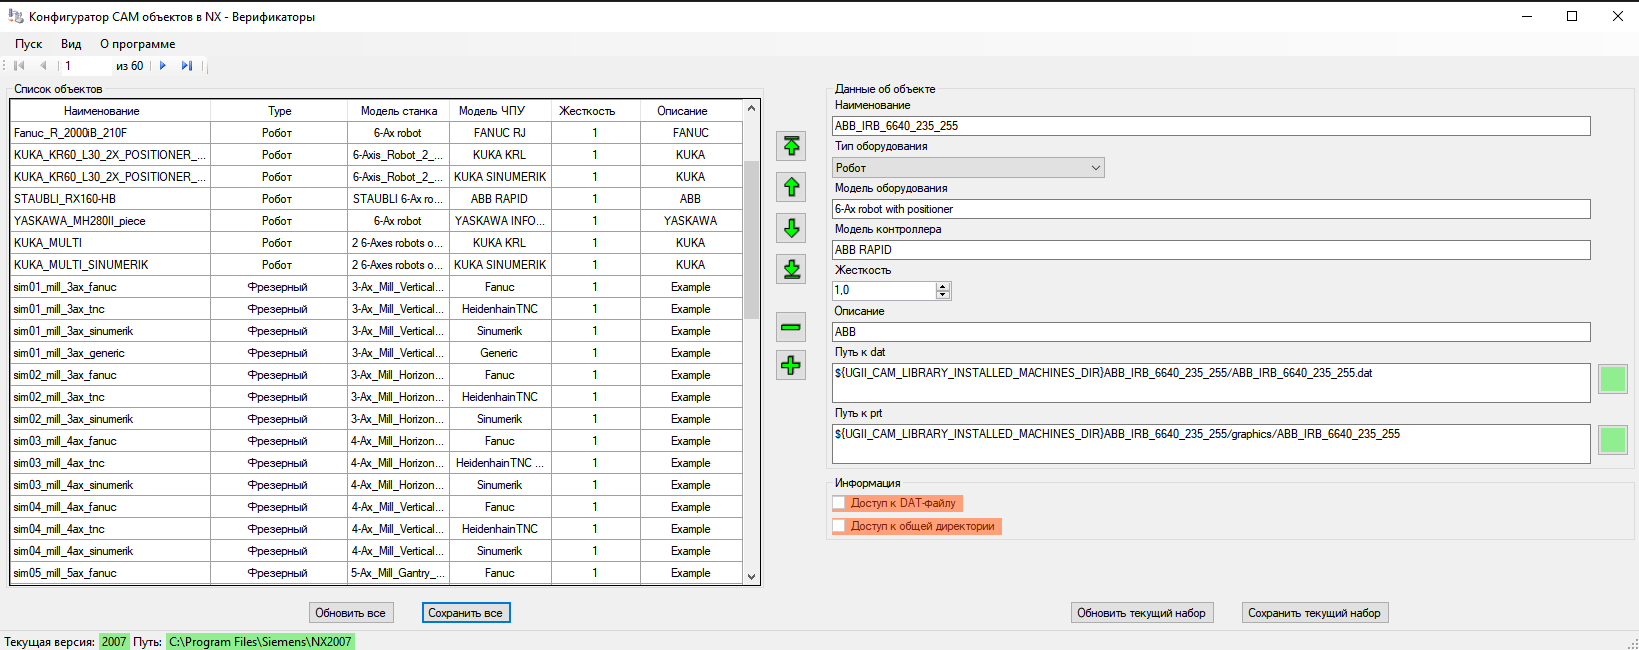This screenshot has height=650, width=1639.
Task: Click 'Сохранить все' button
Action: tap(465, 613)
